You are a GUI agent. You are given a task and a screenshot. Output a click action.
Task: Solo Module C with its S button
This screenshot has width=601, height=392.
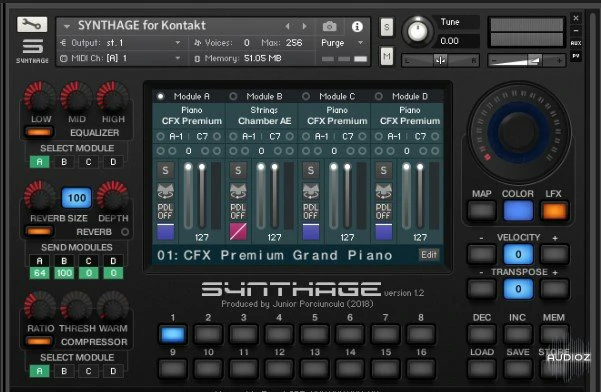pos(311,170)
